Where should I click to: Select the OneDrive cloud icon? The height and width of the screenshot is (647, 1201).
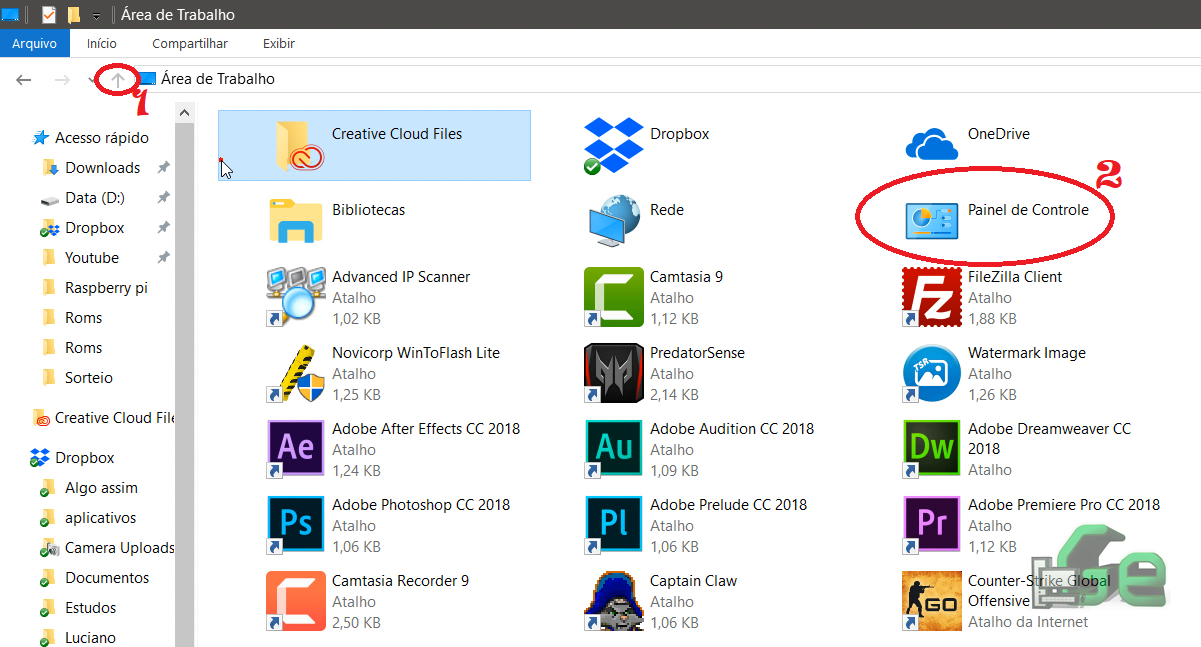tap(932, 145)
